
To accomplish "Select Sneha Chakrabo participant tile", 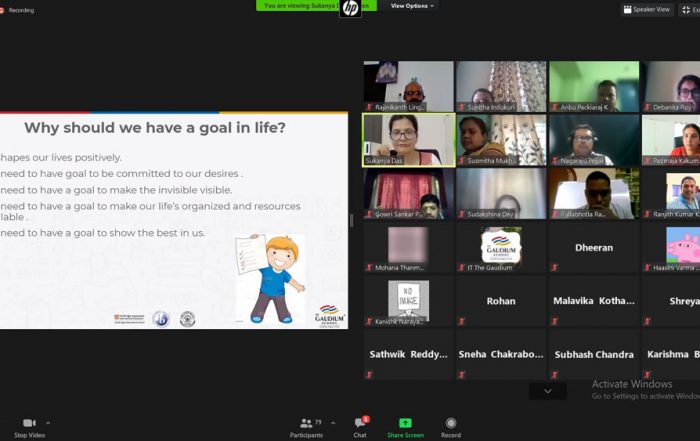I will 501,354.
